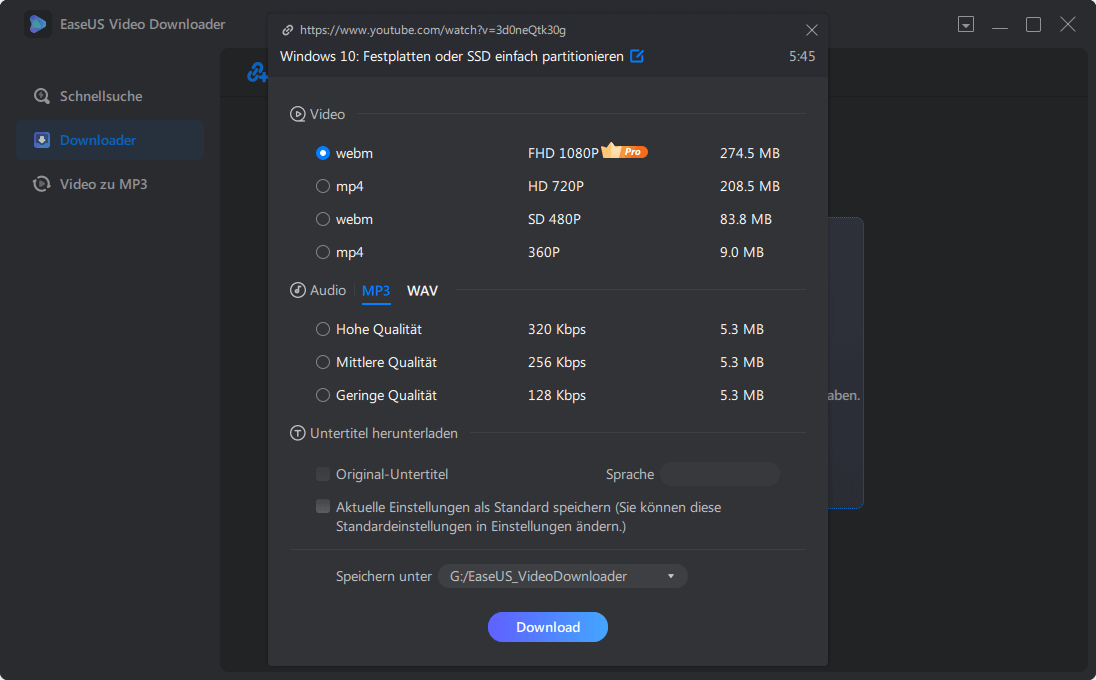Close the EaseUS Video Downloader main window

tap(1067, 24)
